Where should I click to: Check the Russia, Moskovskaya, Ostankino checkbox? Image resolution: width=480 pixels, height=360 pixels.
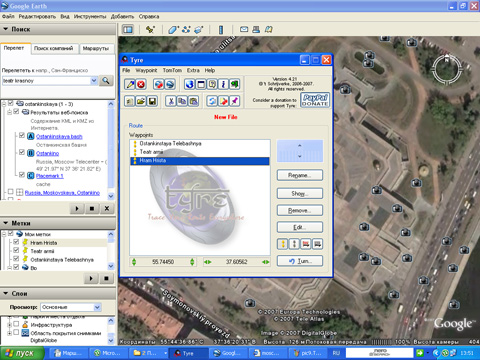11,192
